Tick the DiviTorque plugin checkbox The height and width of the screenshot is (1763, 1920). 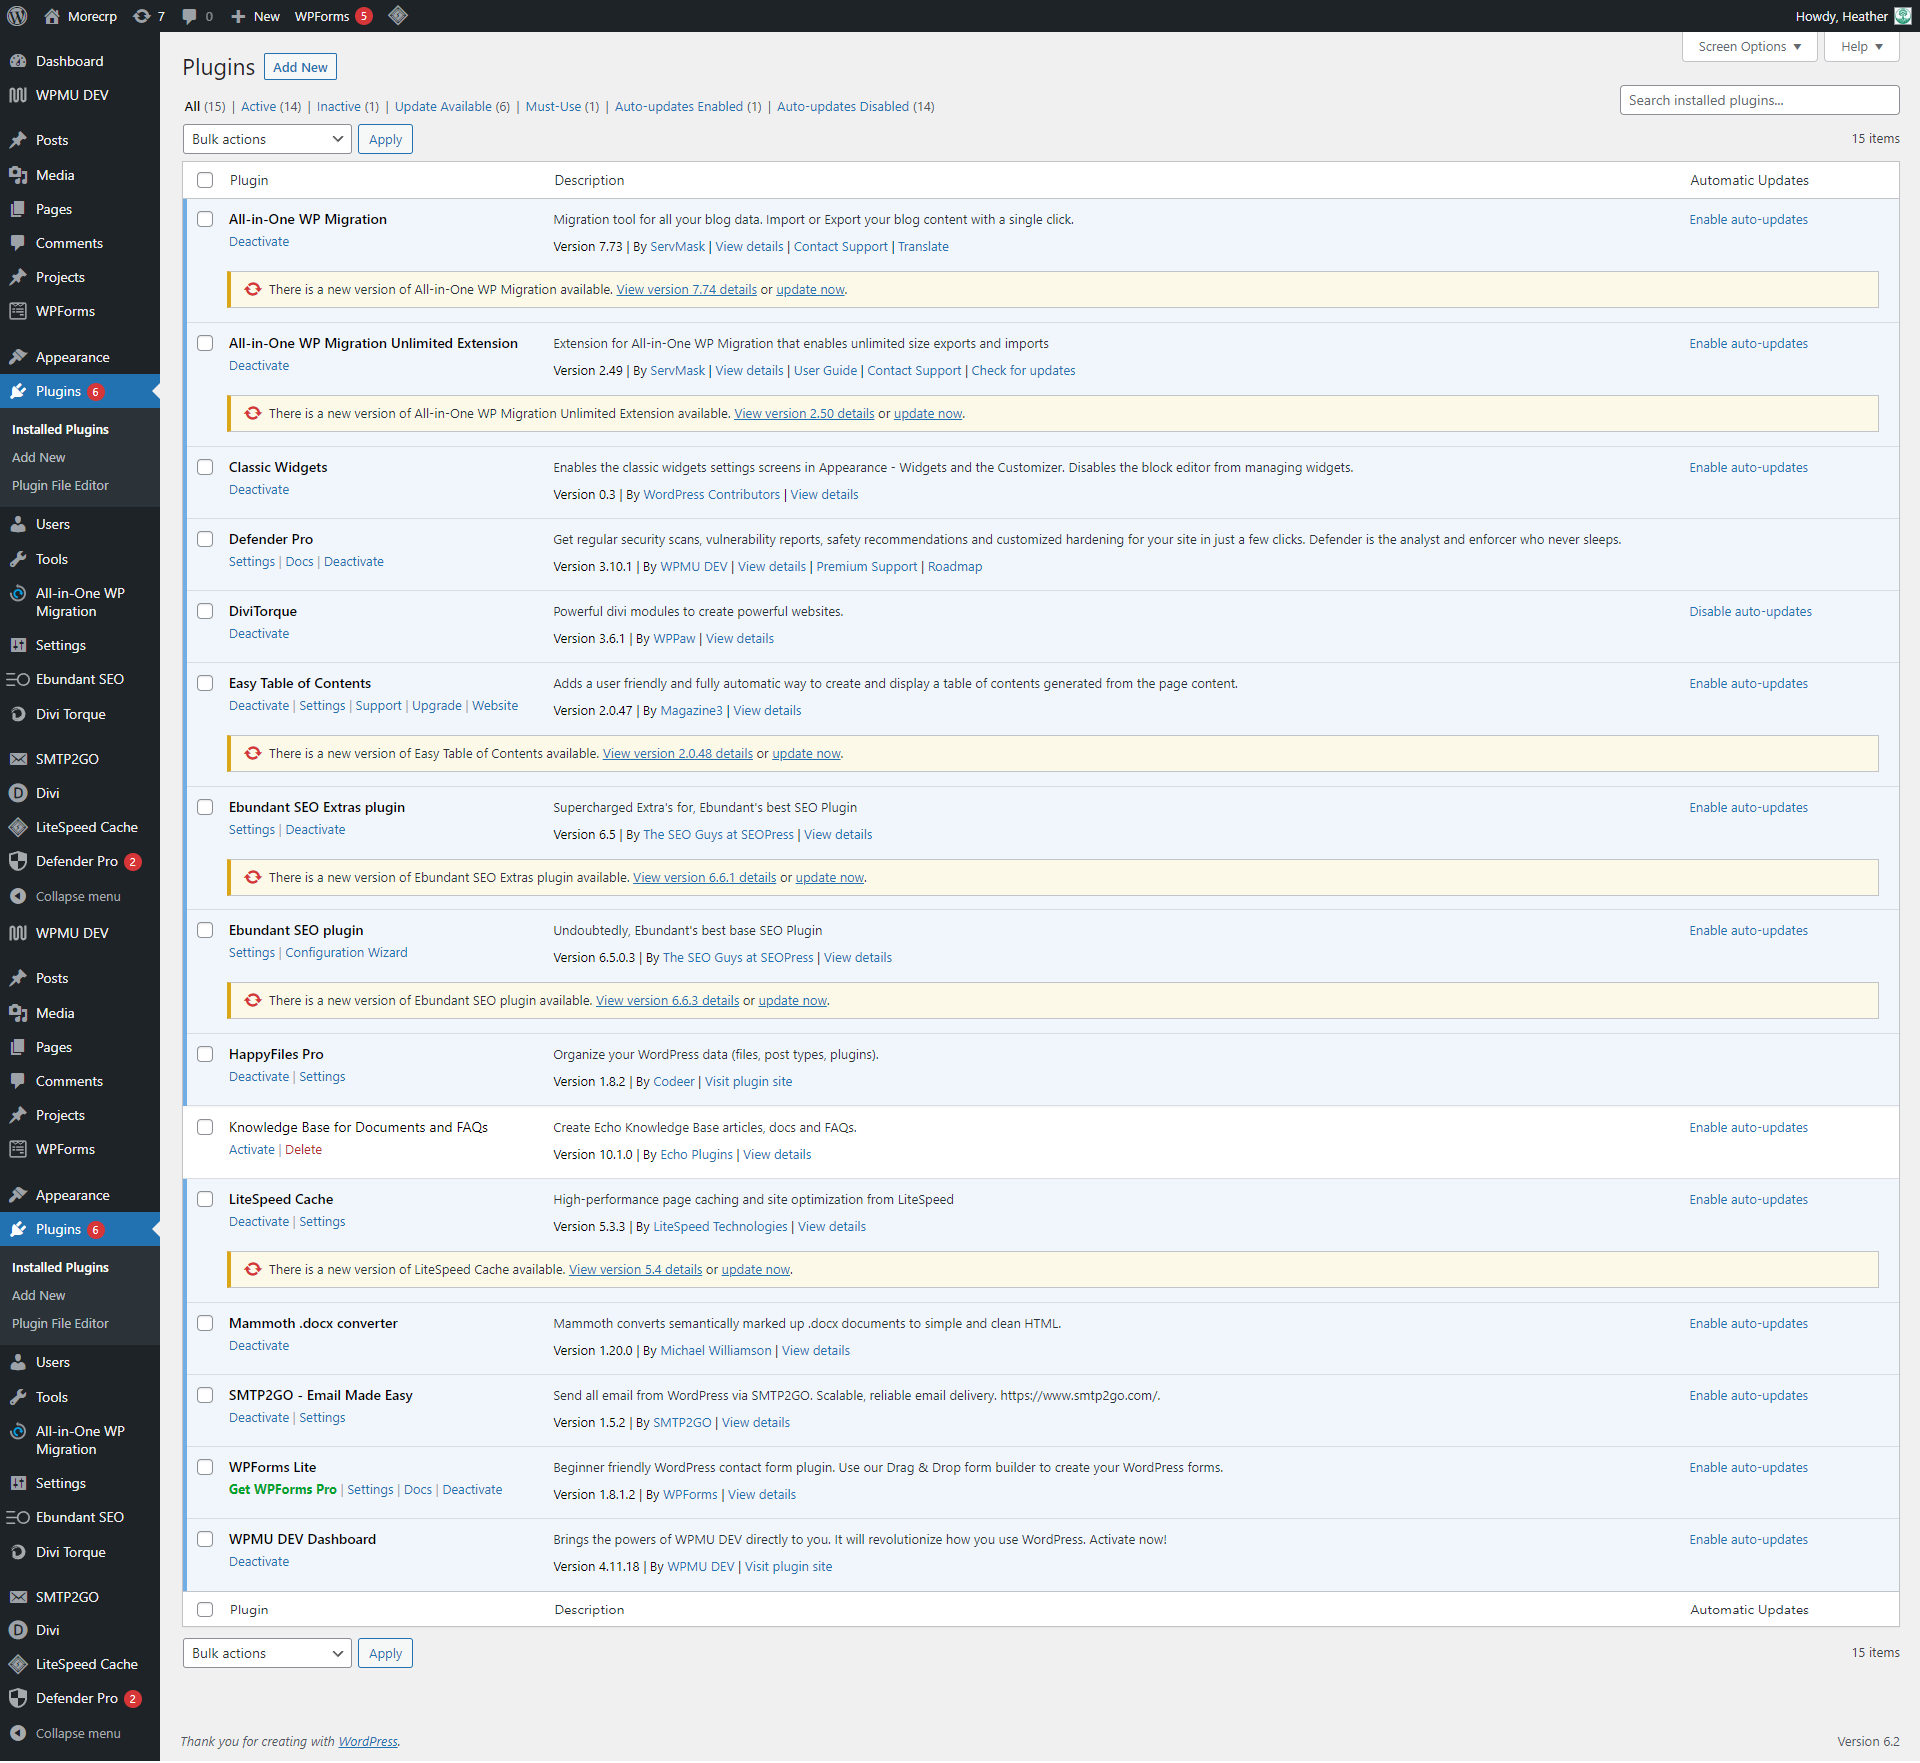coord(205,611)
